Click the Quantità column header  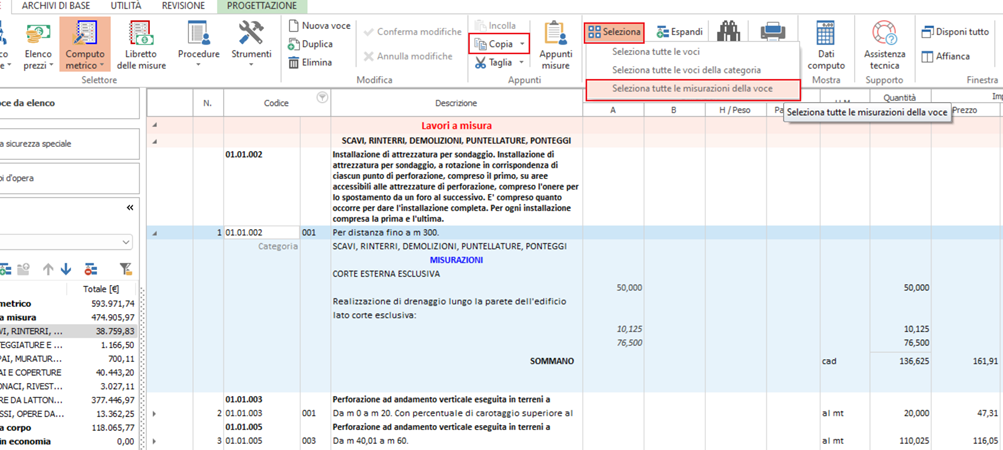tap(900, 97)
